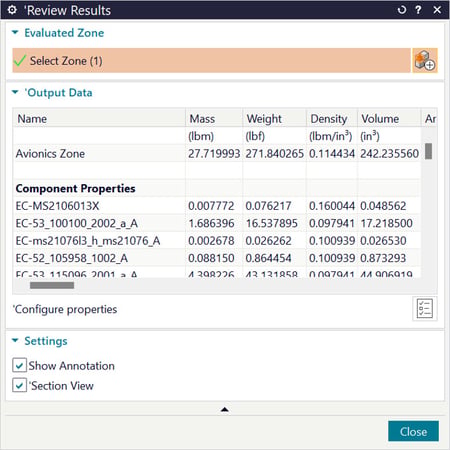Collapse the Evaluated Zone section
Viewport: 450px width, 450px height.
(x=15, y=32)
